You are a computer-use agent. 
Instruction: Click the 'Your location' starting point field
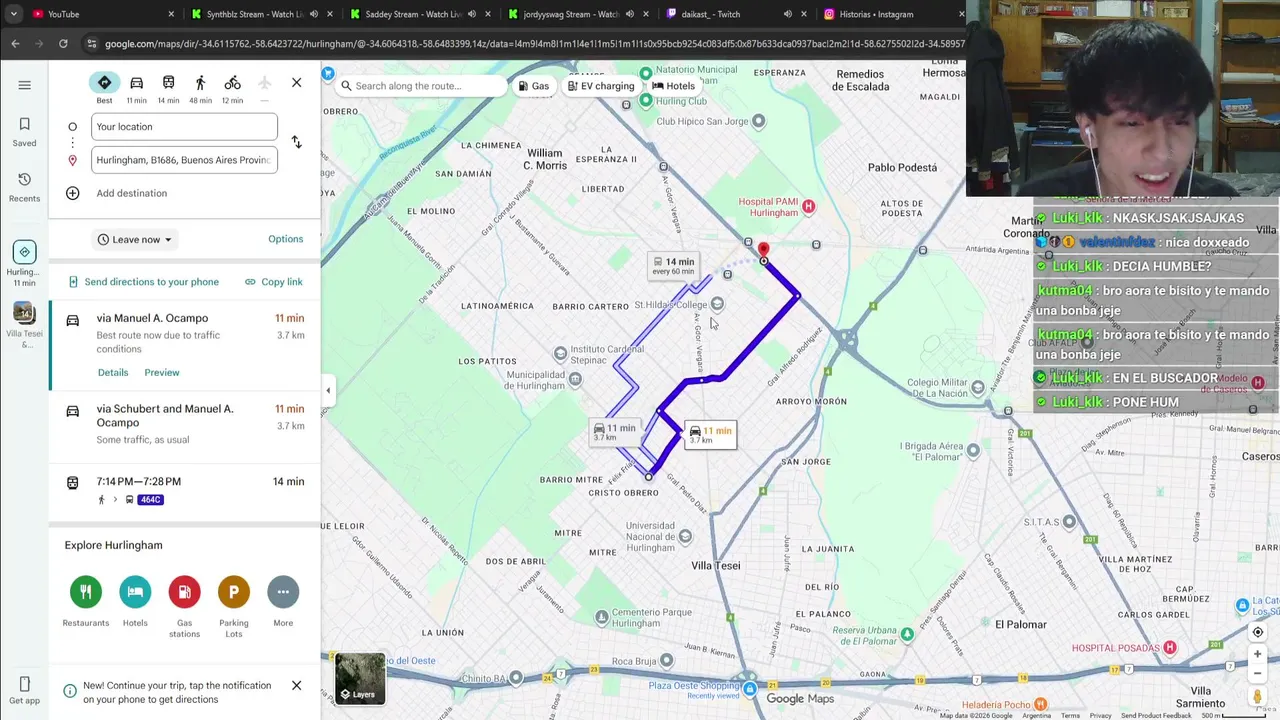184,127
